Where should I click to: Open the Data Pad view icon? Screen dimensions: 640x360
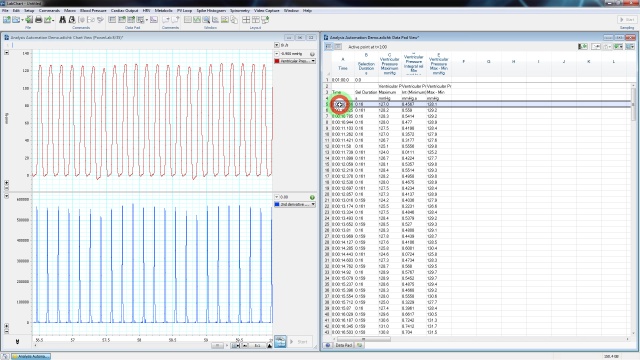click(112, 20)
